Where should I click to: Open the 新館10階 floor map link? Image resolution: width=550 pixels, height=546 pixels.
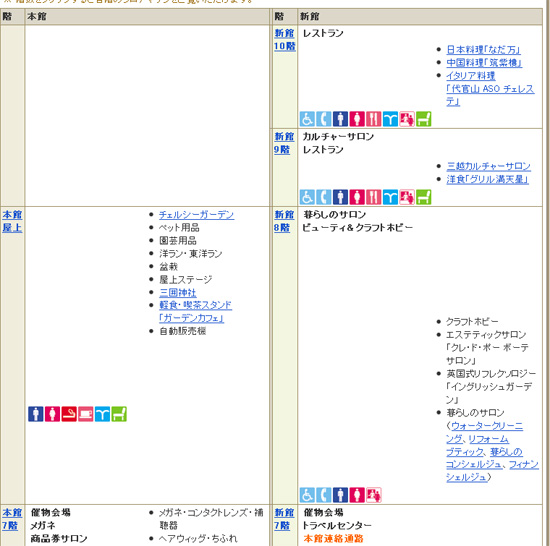tap(284, 40)
